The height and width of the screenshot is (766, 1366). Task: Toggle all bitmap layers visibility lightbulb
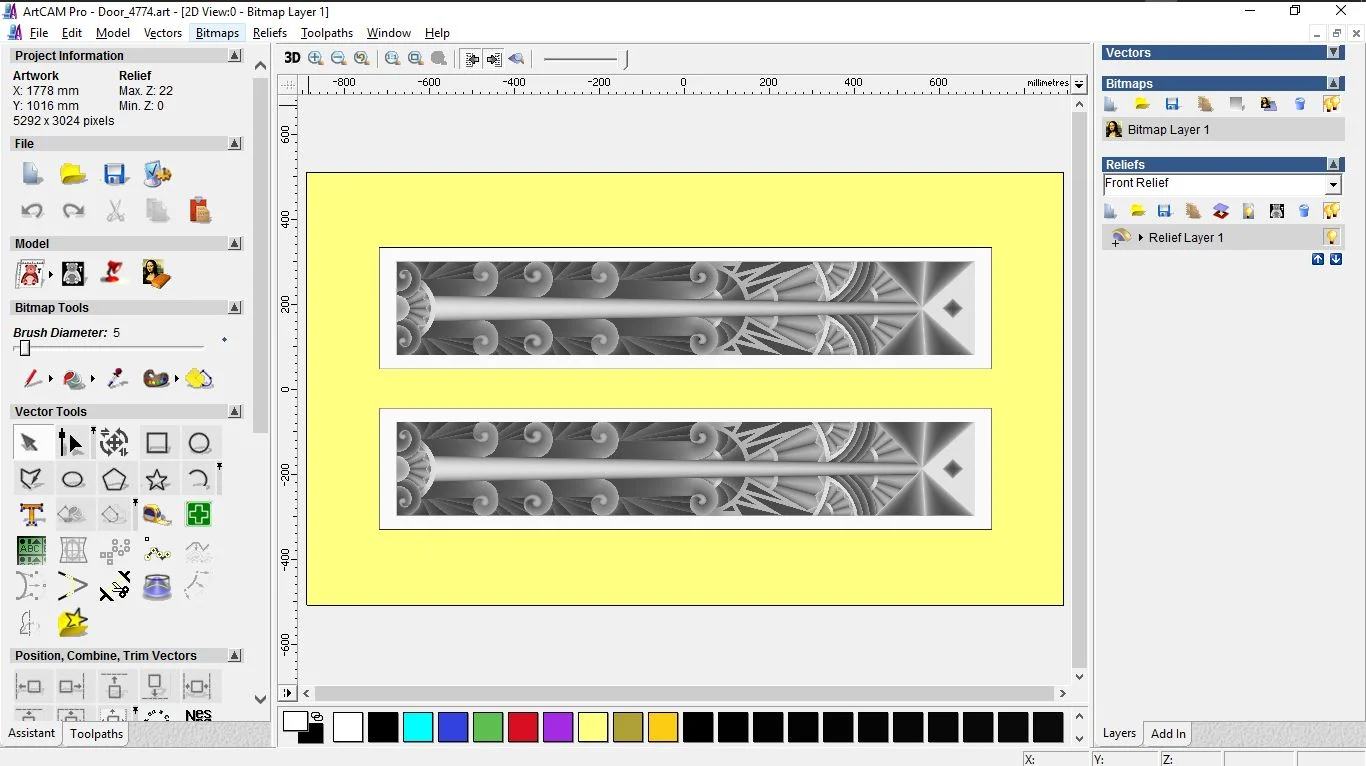[1331, 104]
